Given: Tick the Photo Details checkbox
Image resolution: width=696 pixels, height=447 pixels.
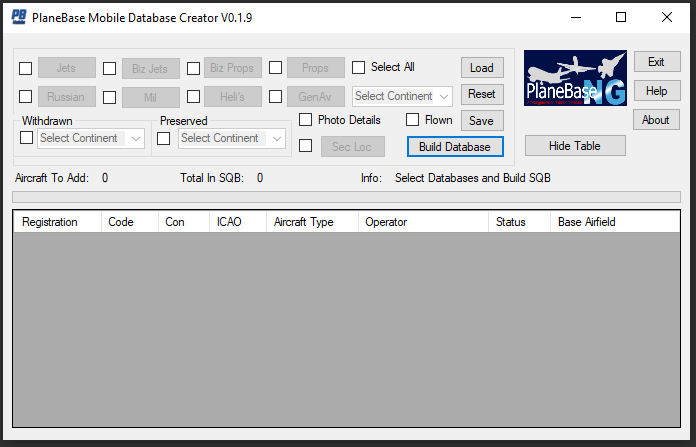Looking at the screenshot, I should tap(306, 120).
